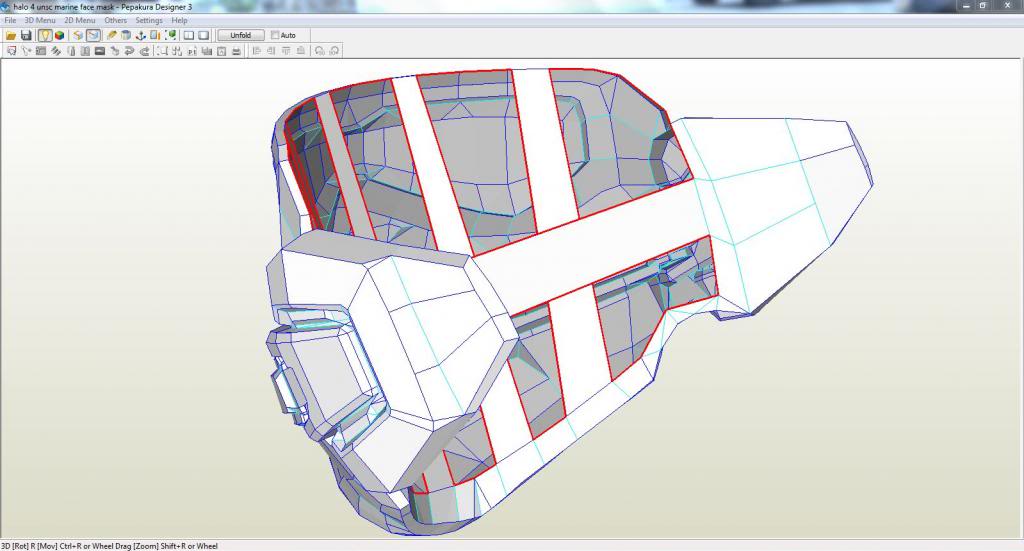Toggle textures with the colored cube icon
This screenshot has height=551, width=1024.
tap(59, 35)
